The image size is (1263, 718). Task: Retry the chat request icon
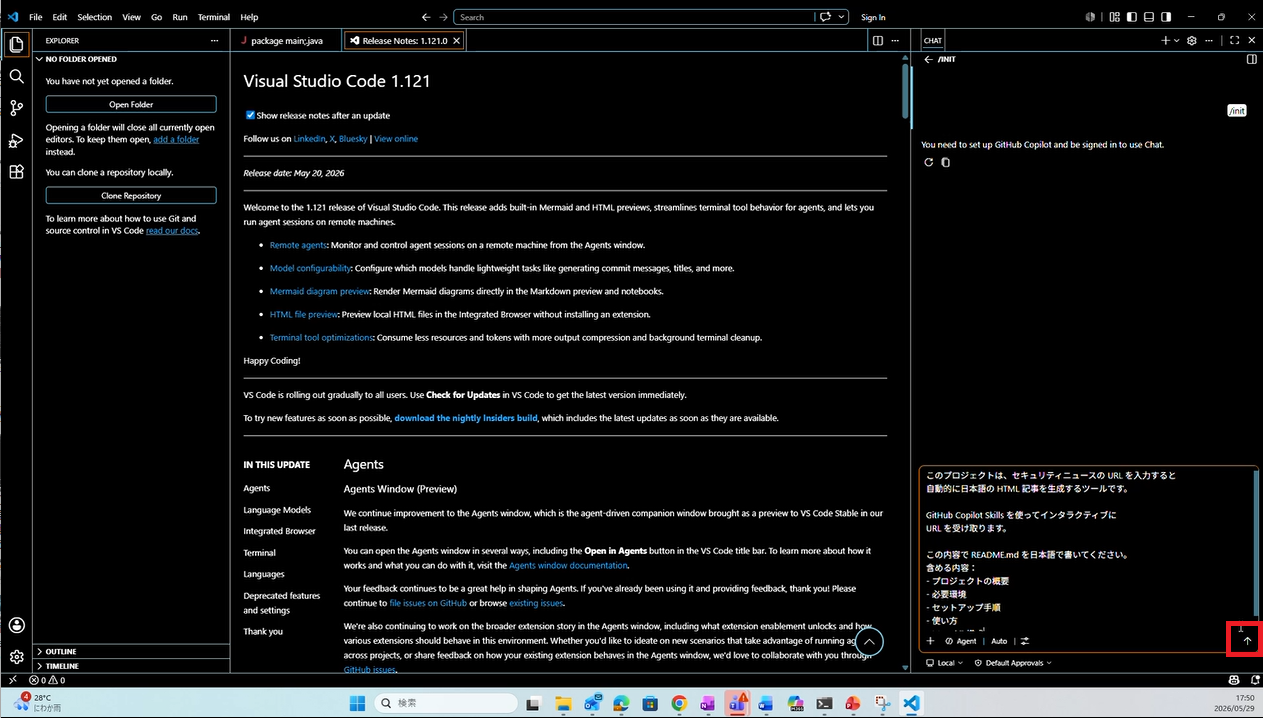click(928, 162)
